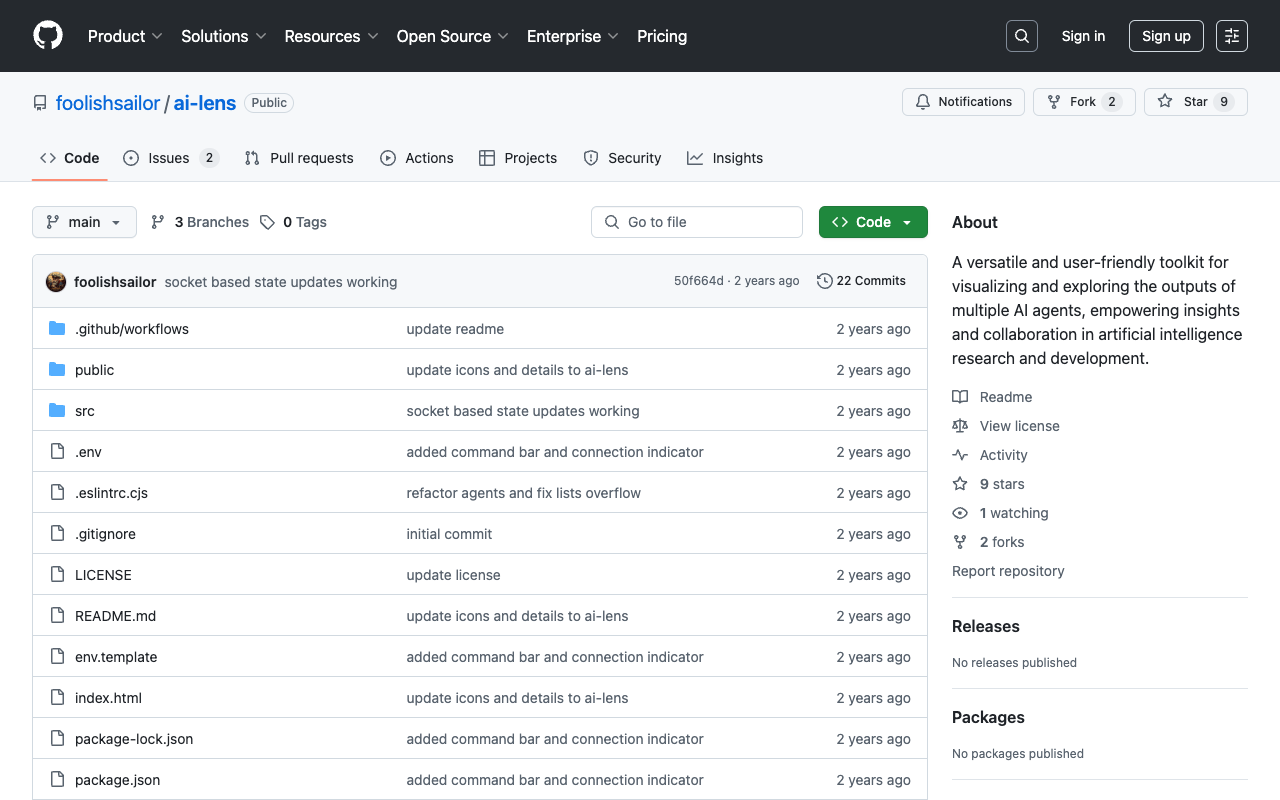Click the eye icon beside 1 watching
The width and height of the screenshot is (1280, 800).
point(960,513)
